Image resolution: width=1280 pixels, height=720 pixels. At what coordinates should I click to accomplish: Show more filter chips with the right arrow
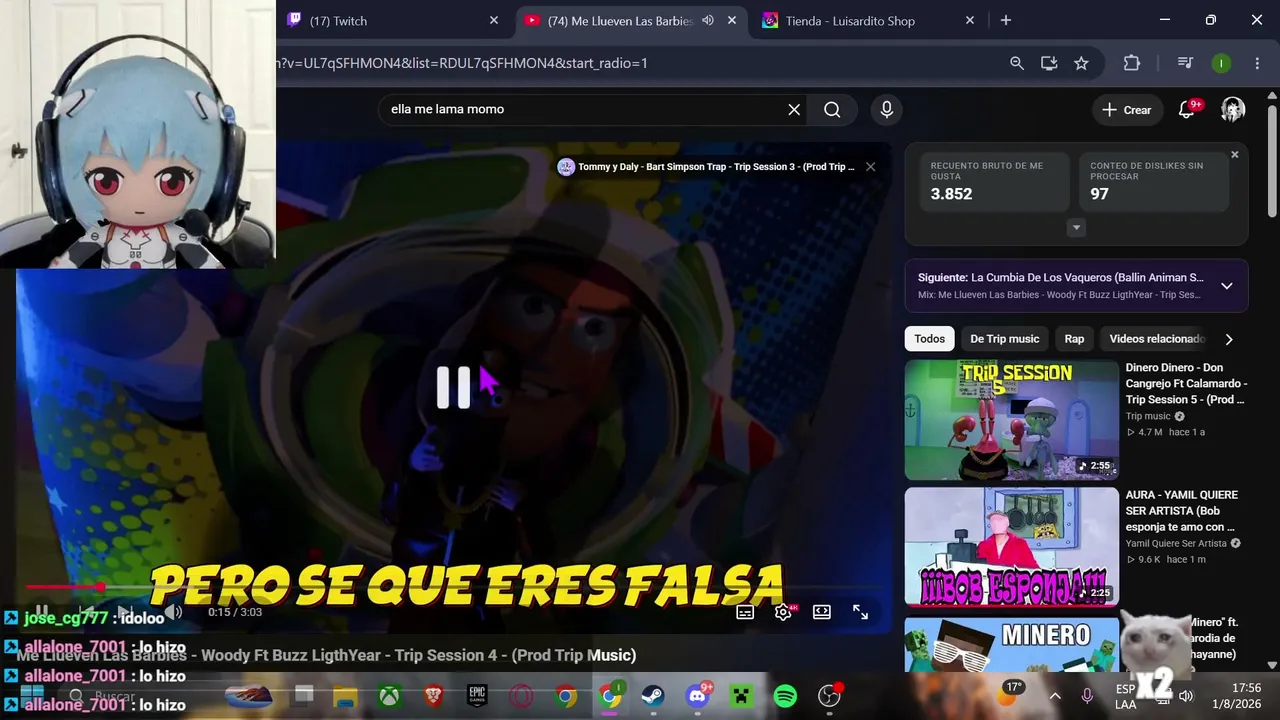[1229, 339]
